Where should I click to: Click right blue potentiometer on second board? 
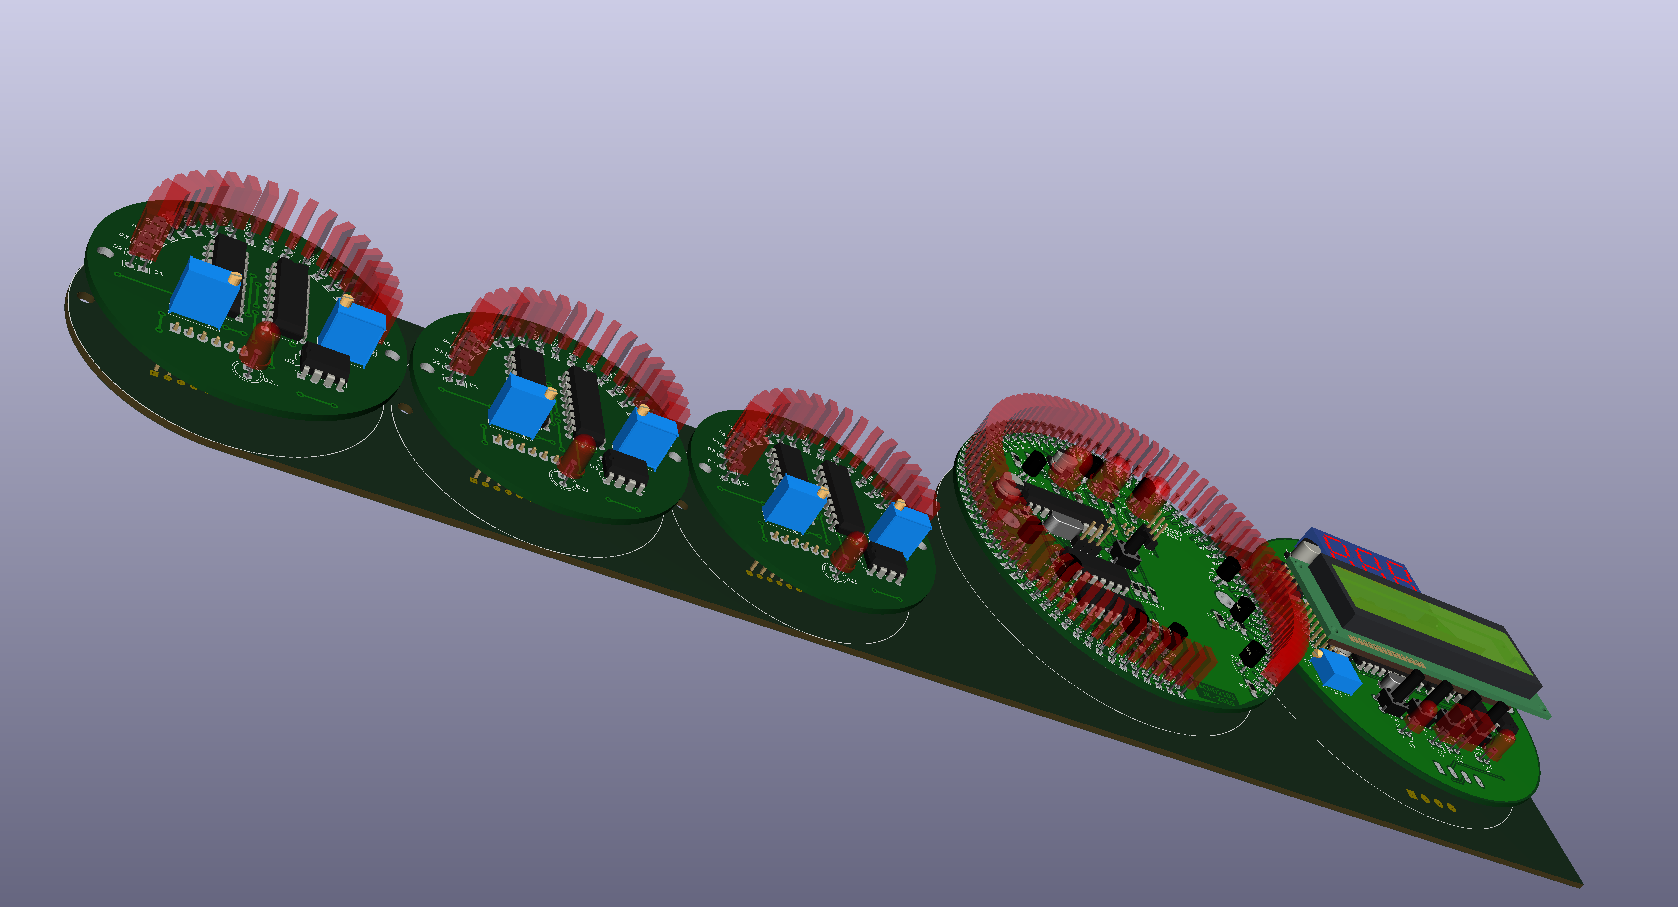pyautogui.click(x=647, y=439)
